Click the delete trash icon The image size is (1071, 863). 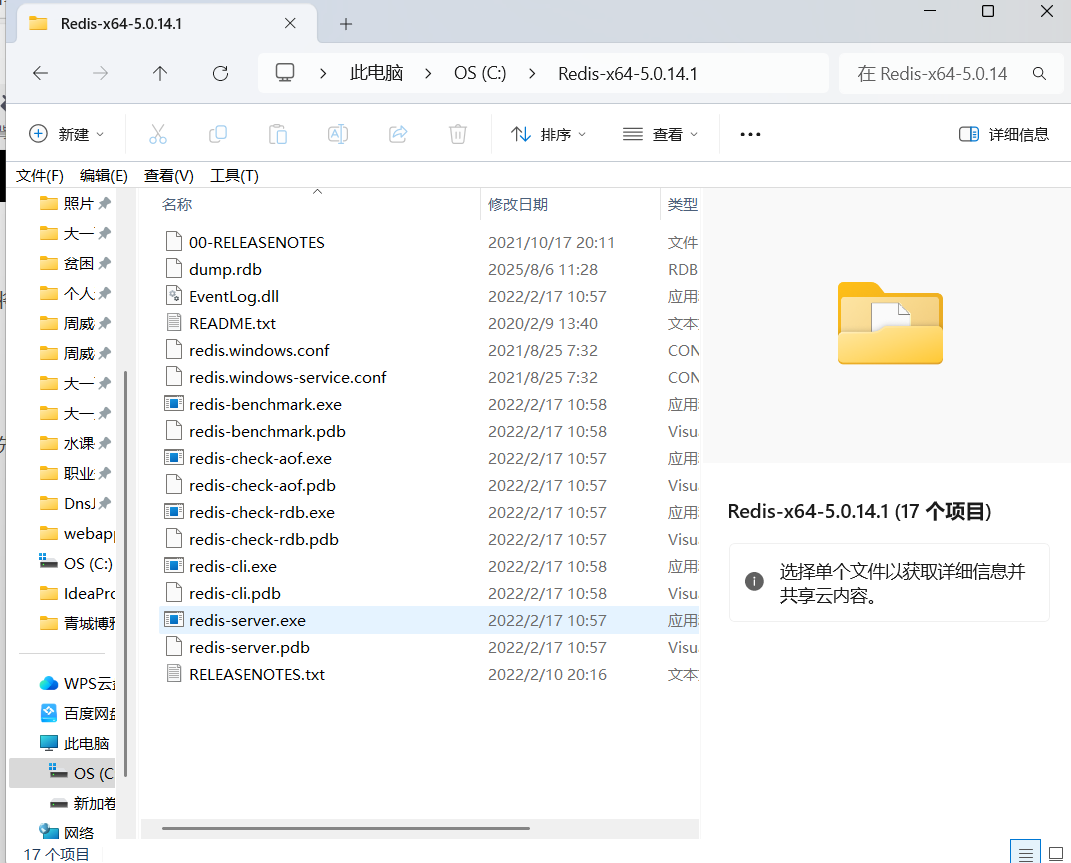(458, 134)
